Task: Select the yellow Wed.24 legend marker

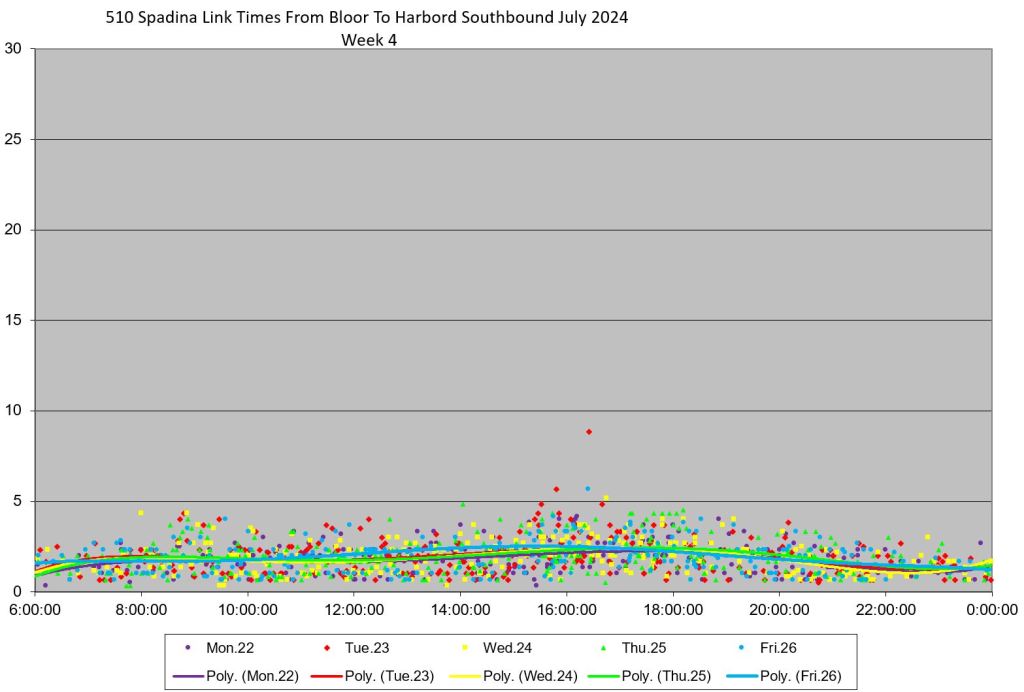Action: pyautogui.click(x=465, y=648)
